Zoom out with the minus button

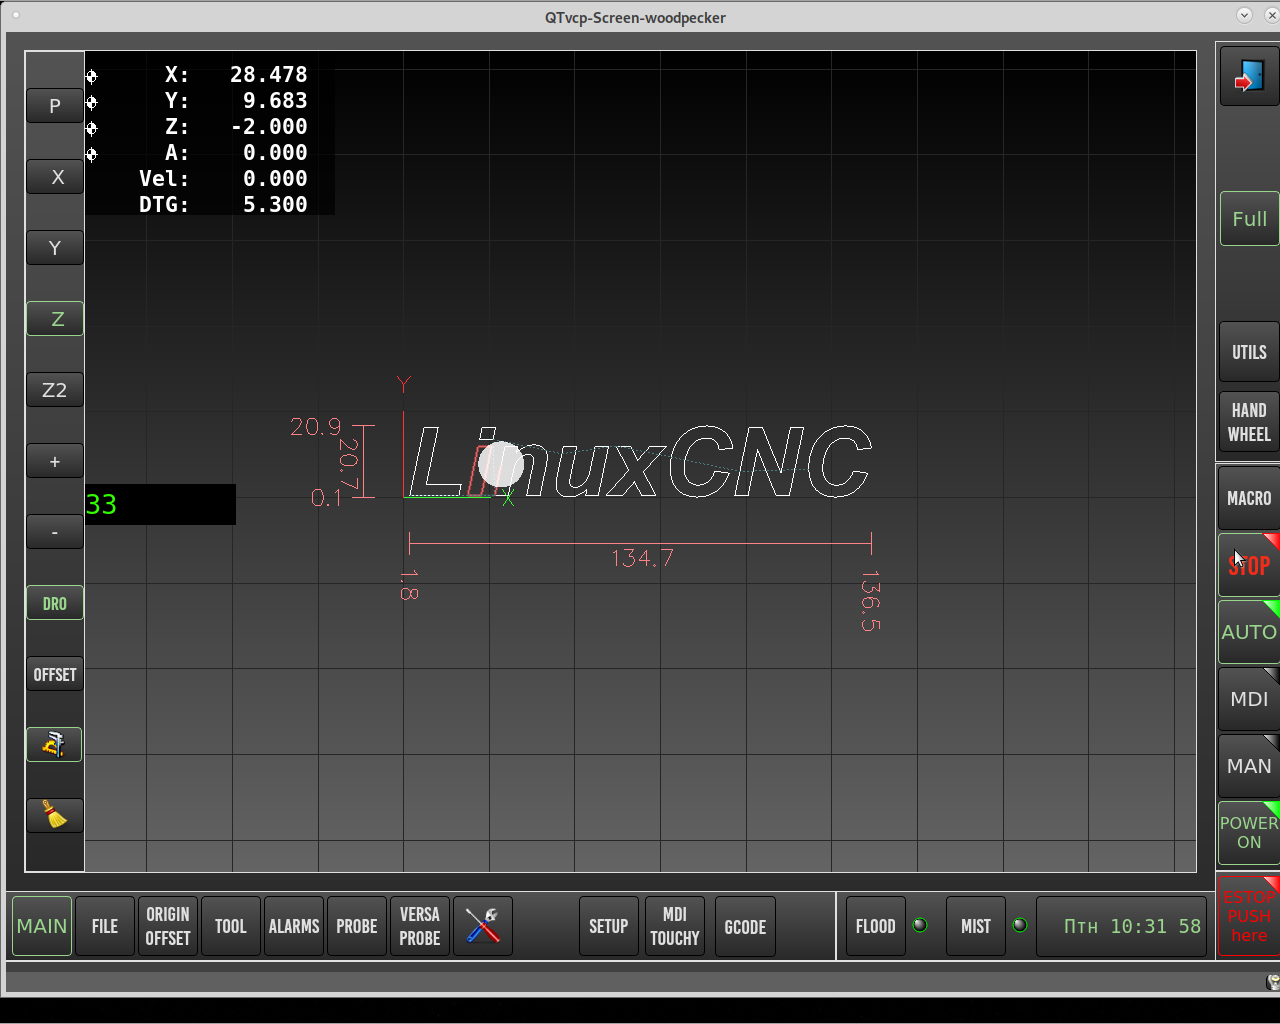[55, 532]
